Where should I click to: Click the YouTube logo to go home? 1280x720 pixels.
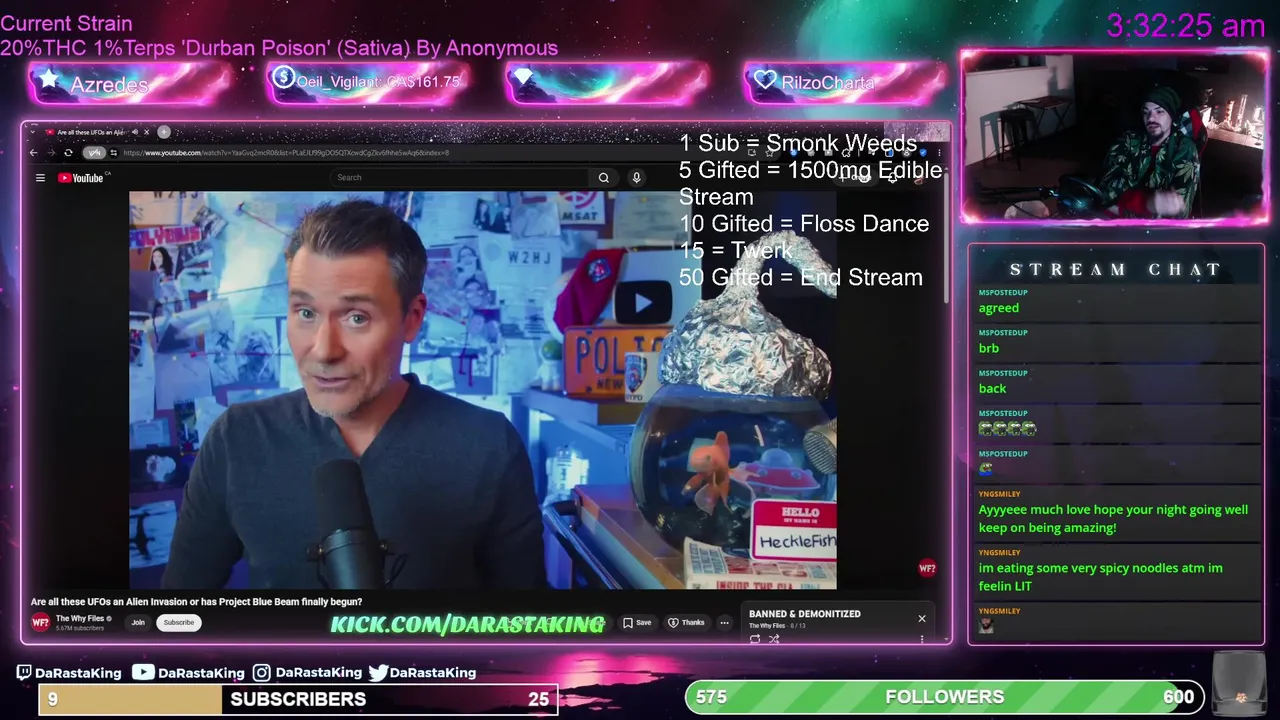pyautogui.click(x=81, y=178)
